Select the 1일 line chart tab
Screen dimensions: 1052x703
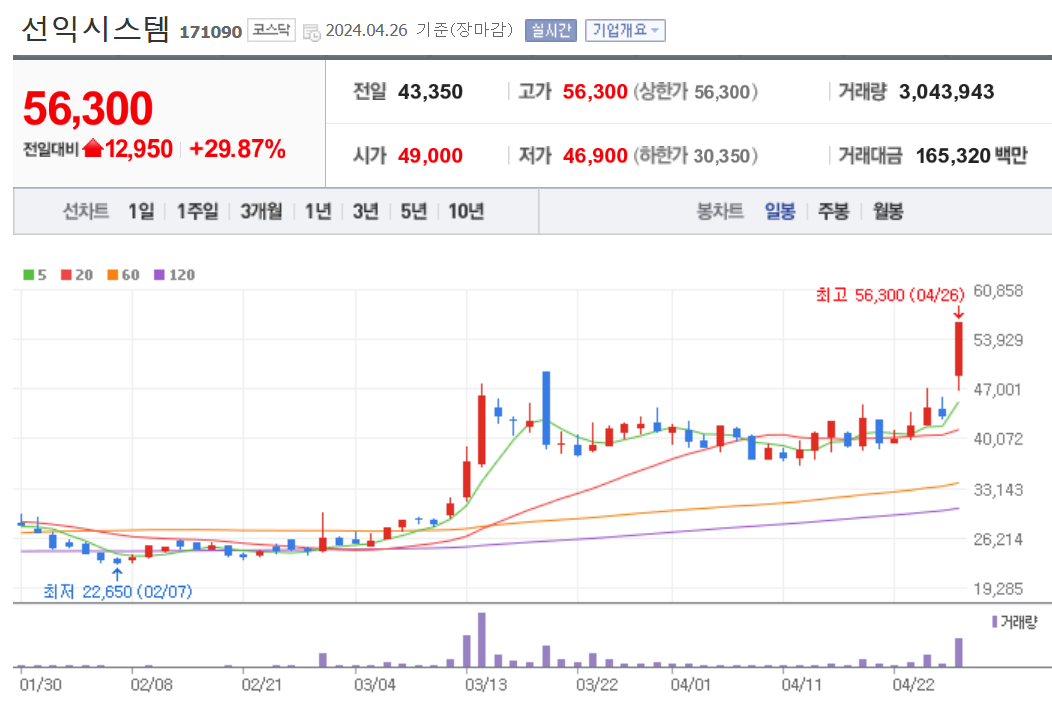pyautogui.click(x=141, y=211)
